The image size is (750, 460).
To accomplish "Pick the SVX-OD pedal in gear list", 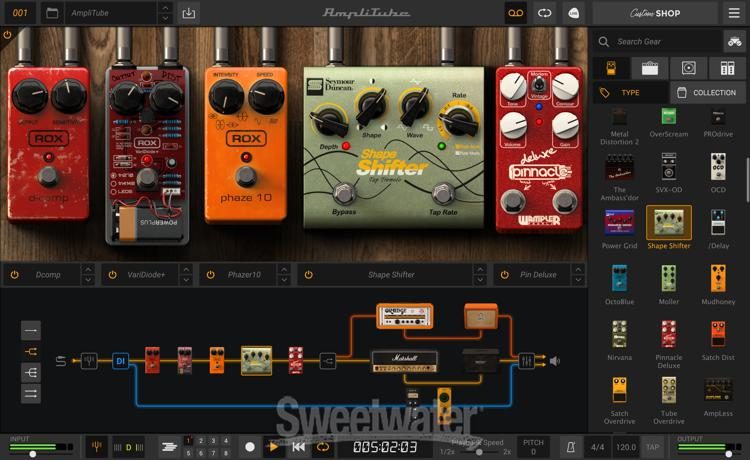I will [669, 173].
